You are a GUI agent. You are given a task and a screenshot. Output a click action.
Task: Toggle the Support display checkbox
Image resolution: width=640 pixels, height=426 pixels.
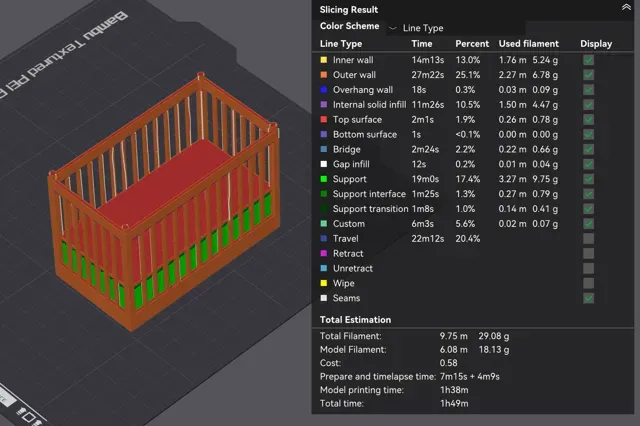pos(588,179)
